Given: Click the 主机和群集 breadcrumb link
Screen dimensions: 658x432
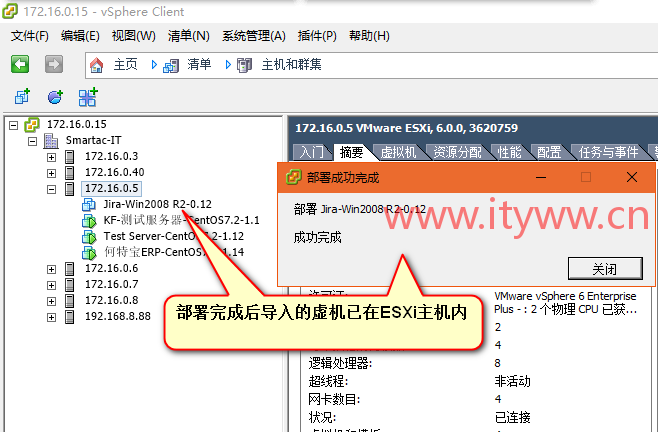Looking at the screenshot, I should [291, 65].
